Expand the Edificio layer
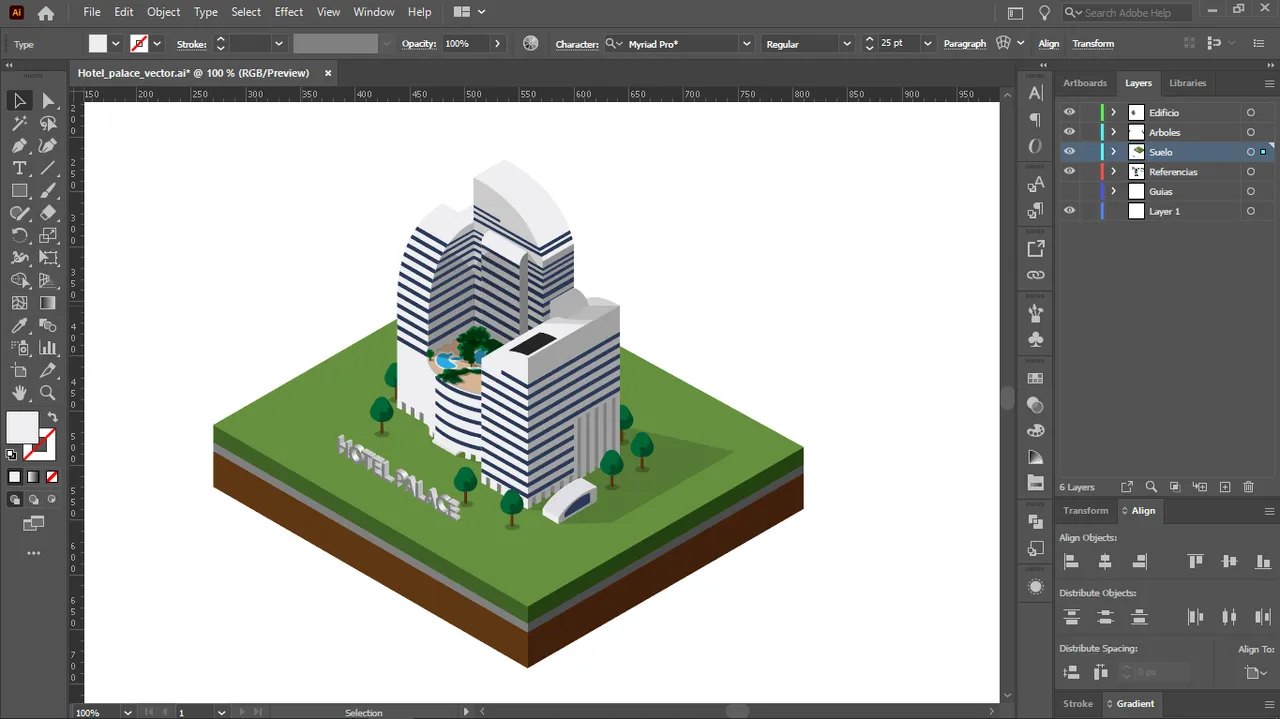Screen dimensions: 1280x719 tap(1113, 112)
